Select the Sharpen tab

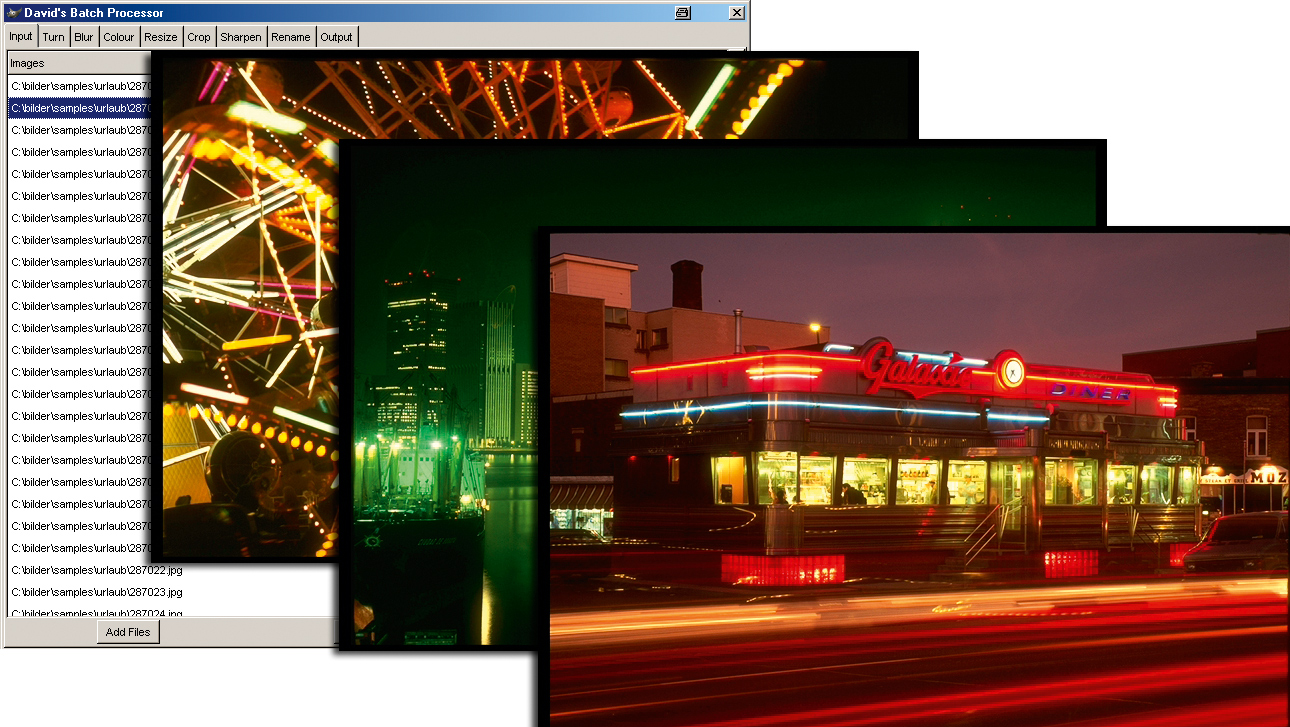pyautogui.click(x=241, y=37)
